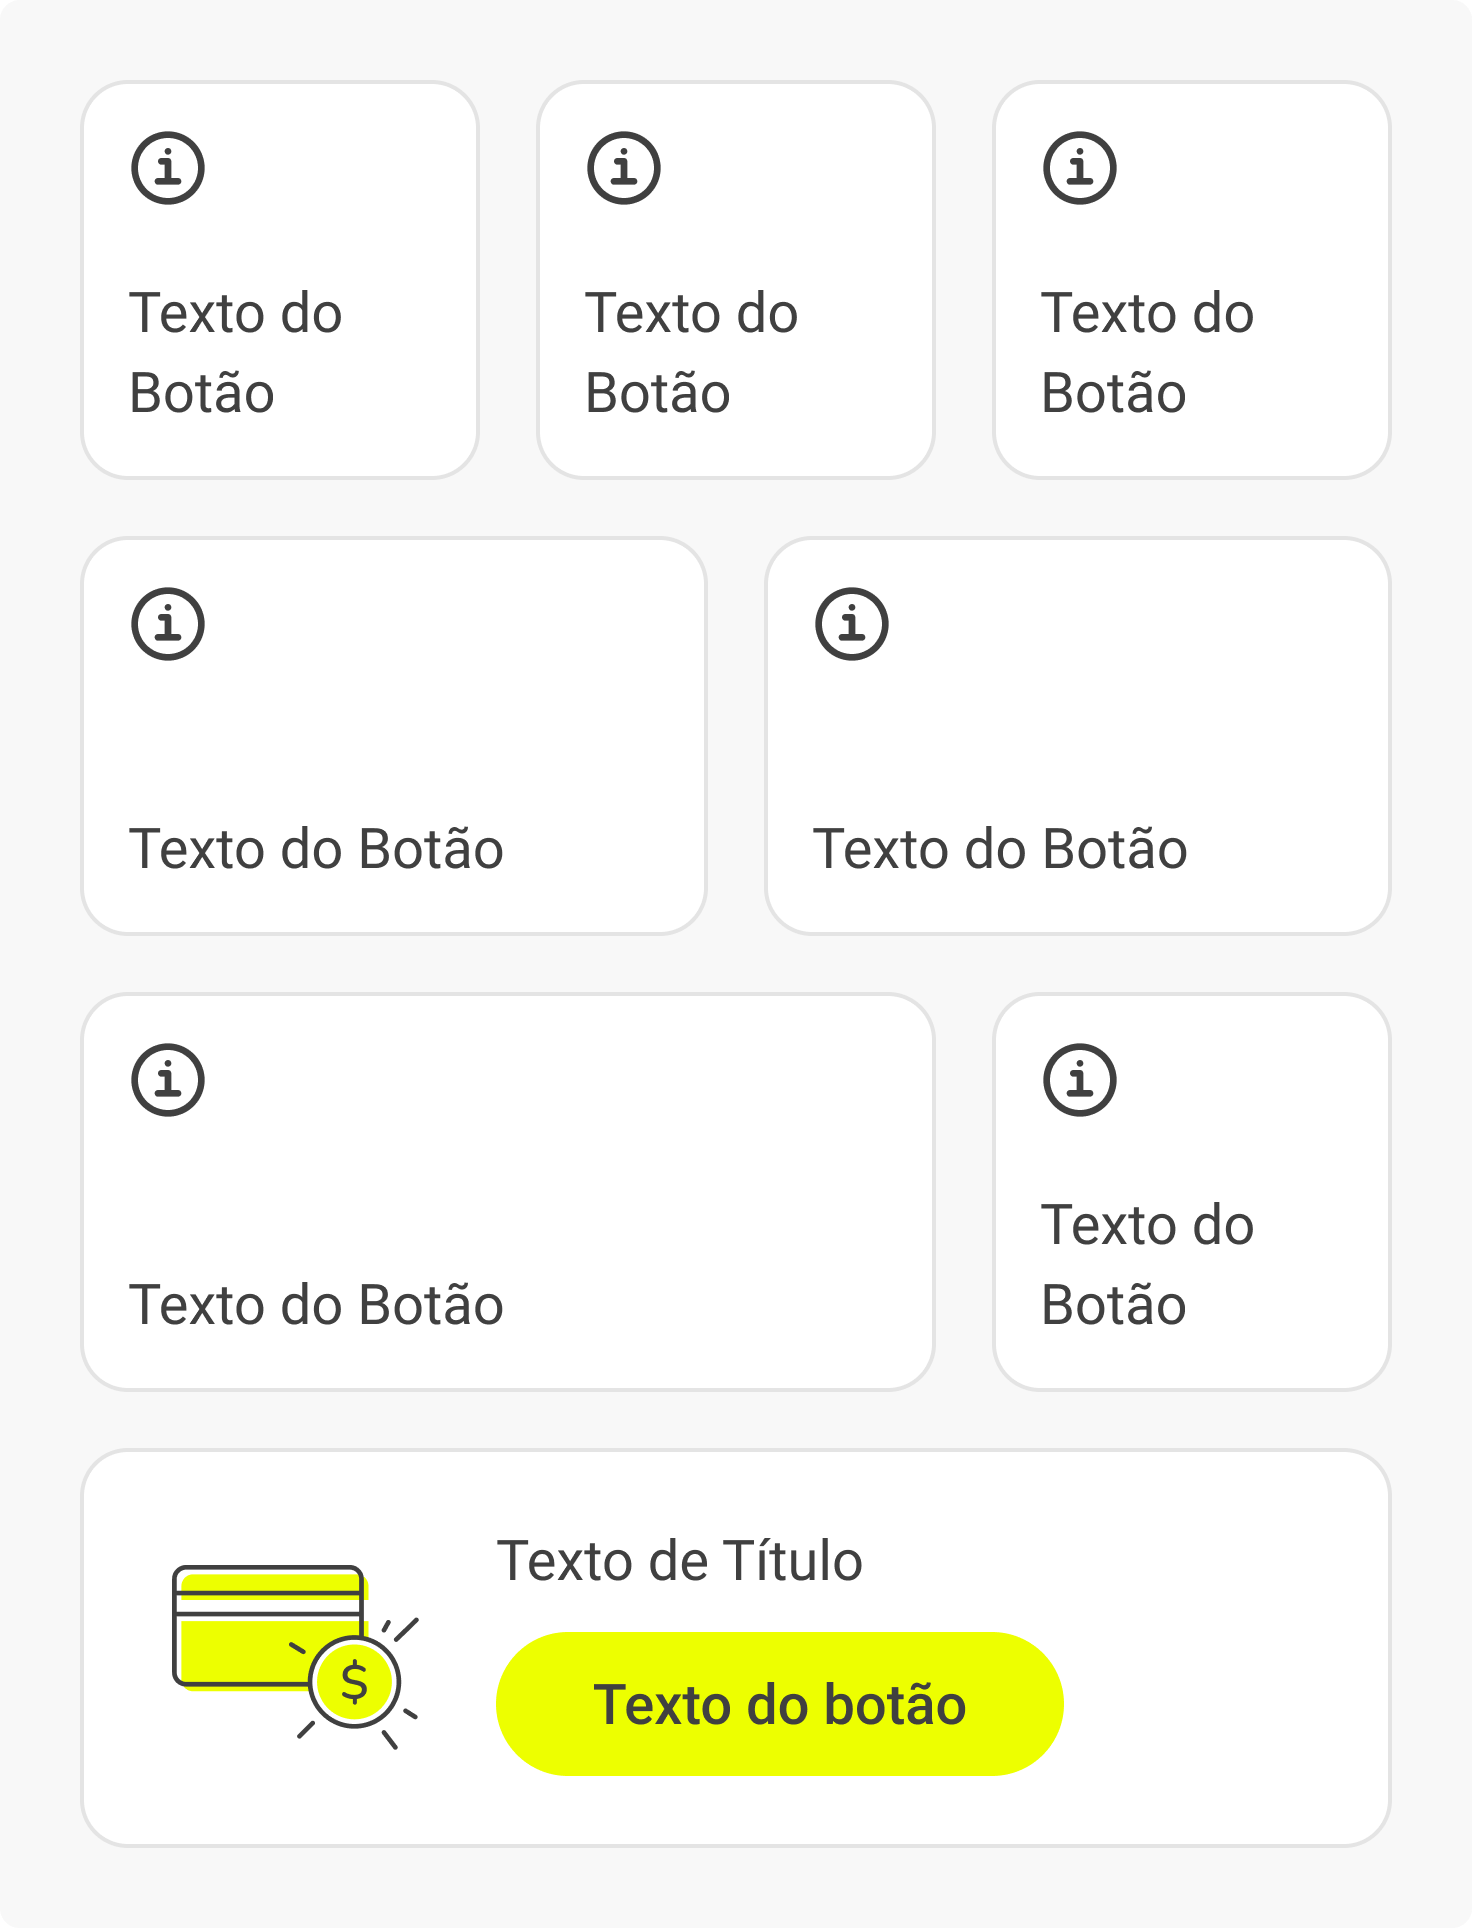Choose the left second-row "Texto do Botão" label
Screen dimensions: 1472x1928
[316, 849]
